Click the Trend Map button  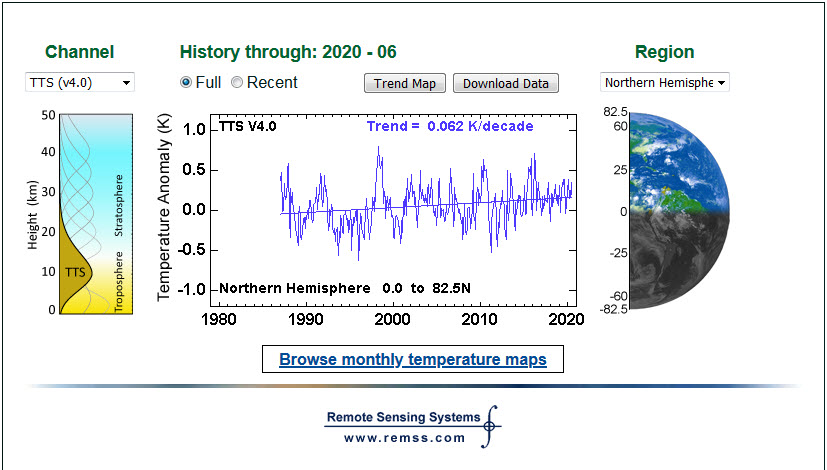(x=405, y=83)
